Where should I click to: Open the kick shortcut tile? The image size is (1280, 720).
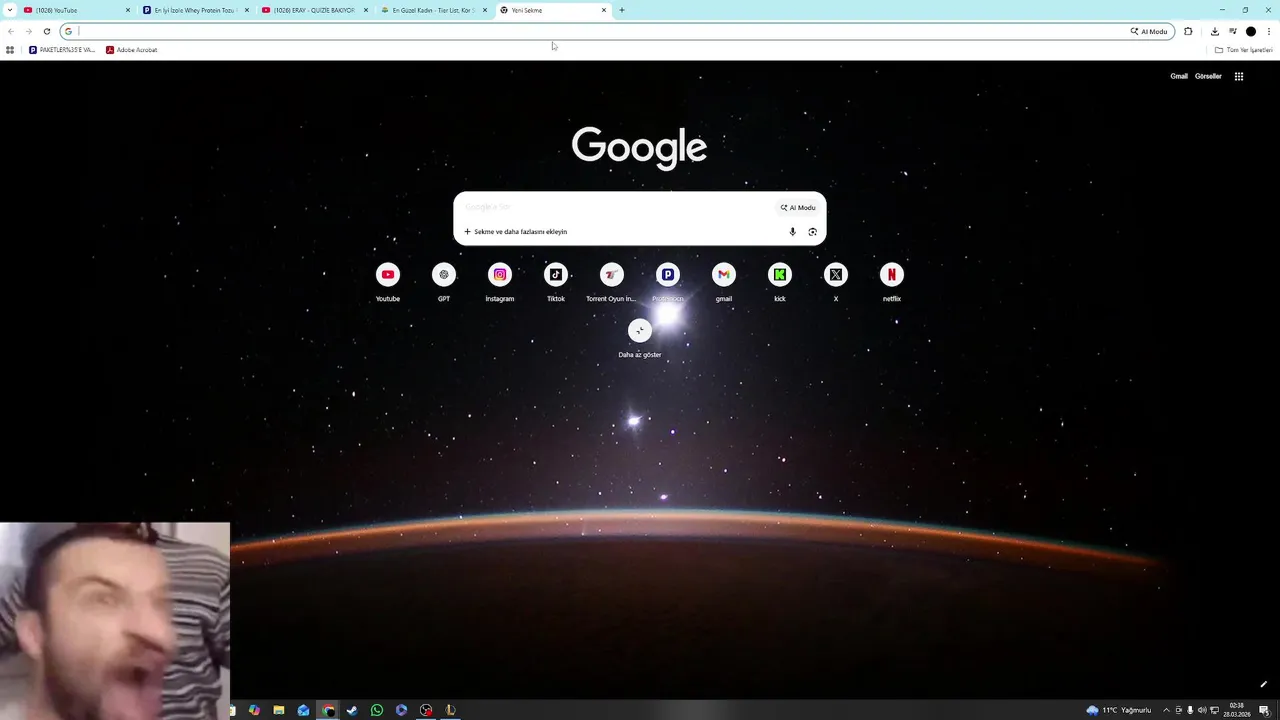(x=780, y=283)
